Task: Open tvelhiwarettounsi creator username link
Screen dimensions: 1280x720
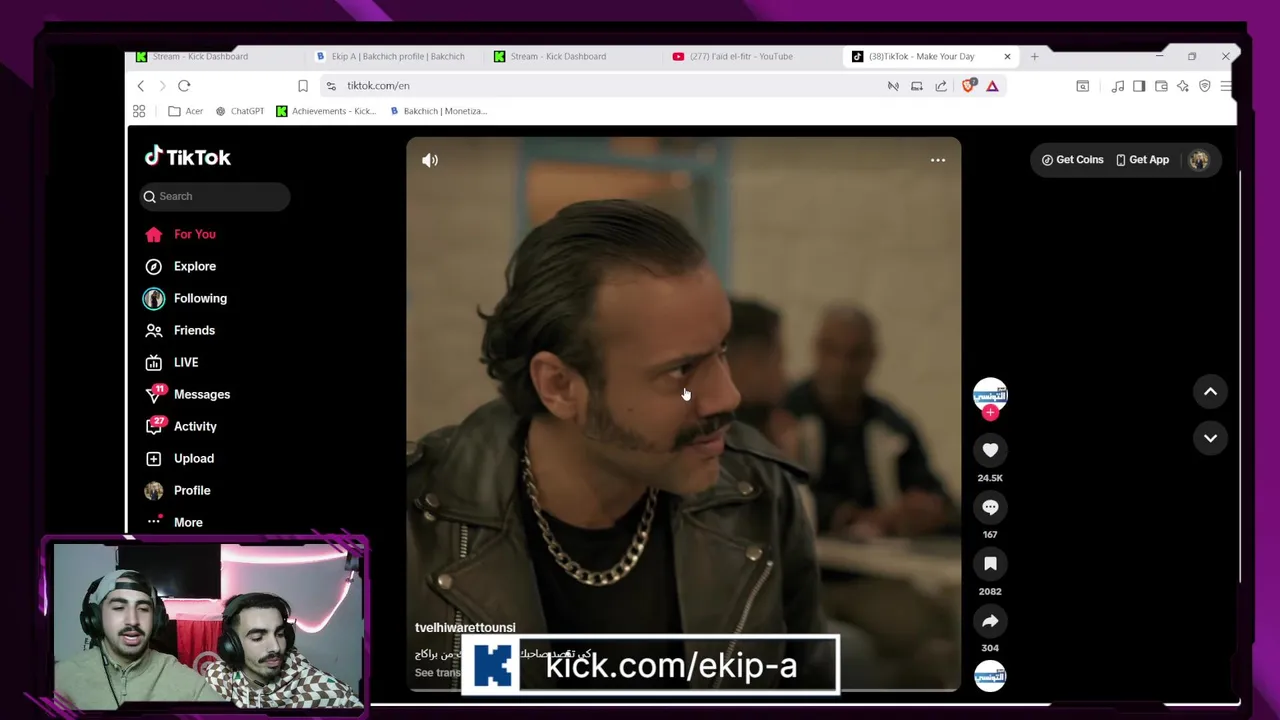Action: 465,628
